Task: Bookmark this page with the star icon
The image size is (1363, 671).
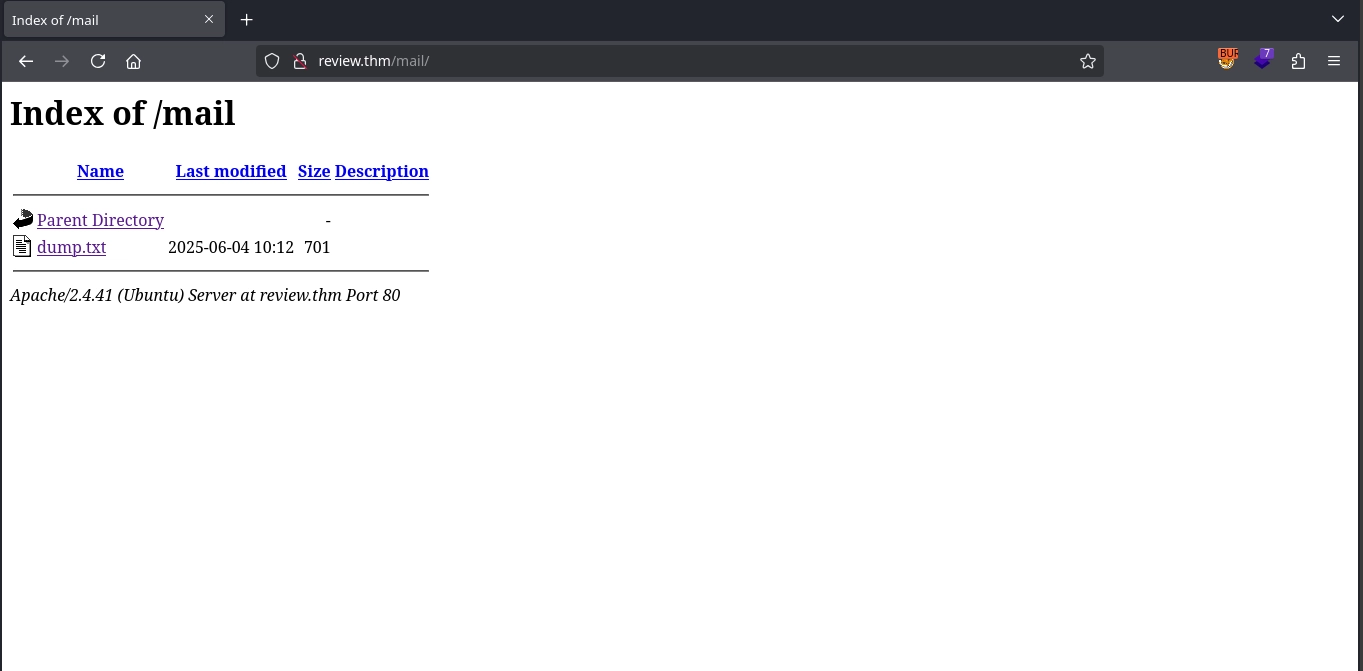Action: (x=1088, y=61)
